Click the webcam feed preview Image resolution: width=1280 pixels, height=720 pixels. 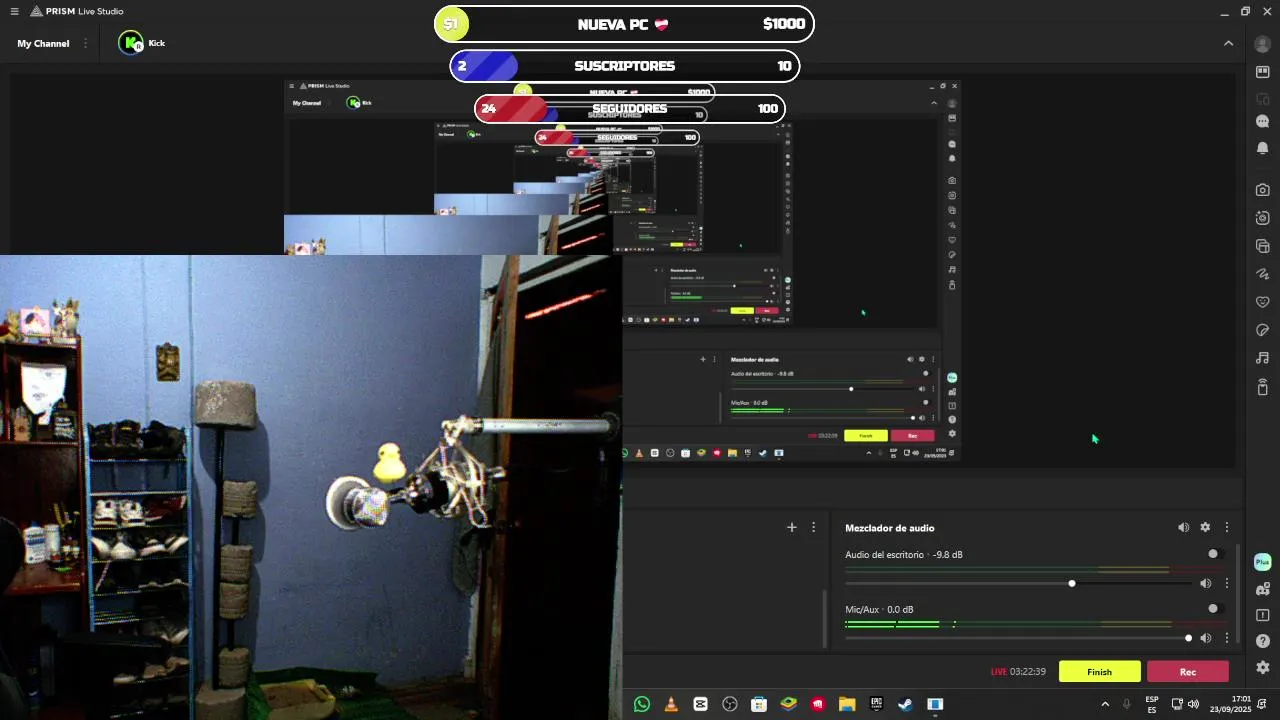tap(310, 487)
